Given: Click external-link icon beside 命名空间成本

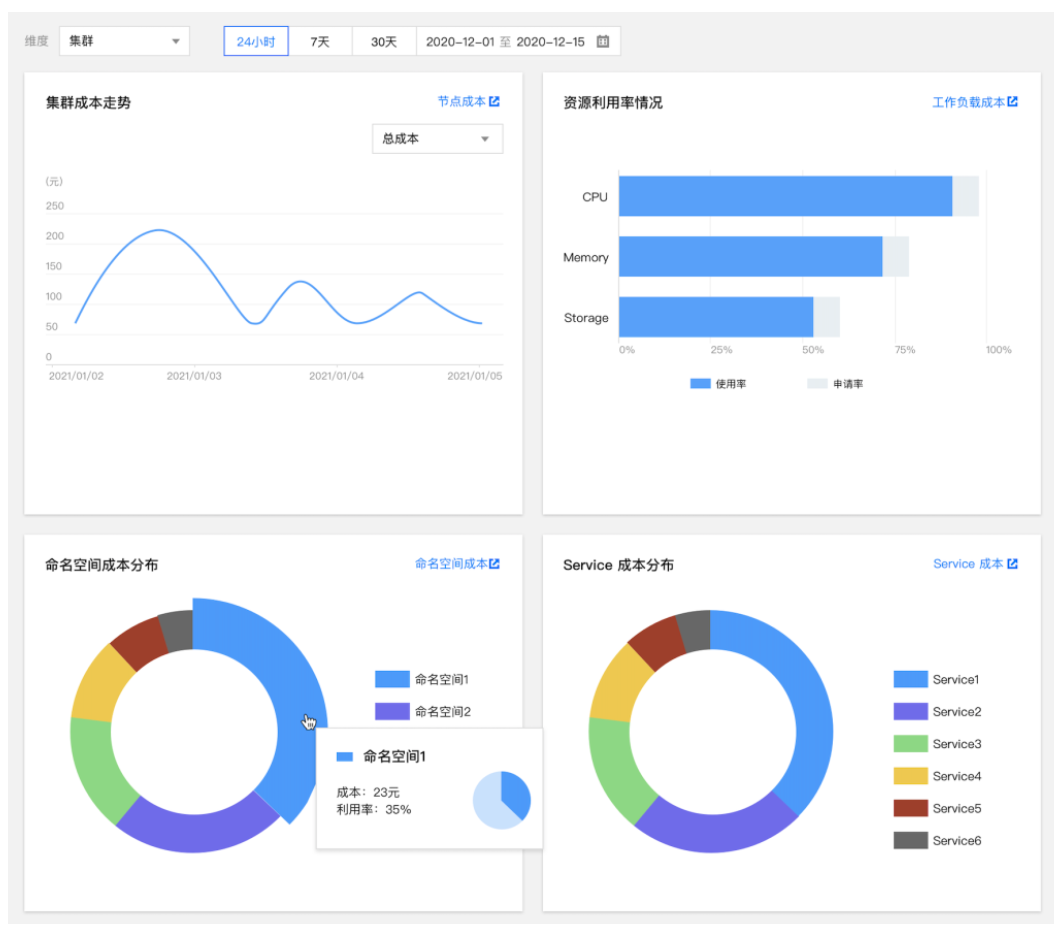Looking at the screenshot, I should (494, 564).
